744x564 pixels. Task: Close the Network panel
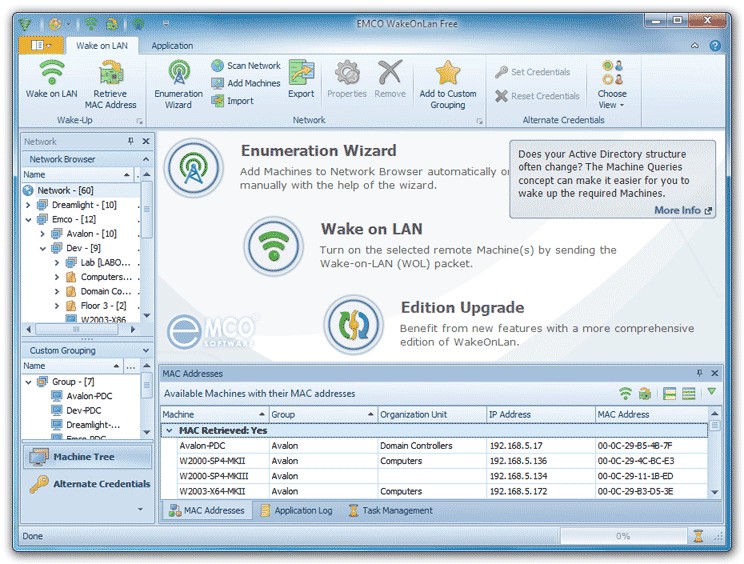[x=146, y=141]
